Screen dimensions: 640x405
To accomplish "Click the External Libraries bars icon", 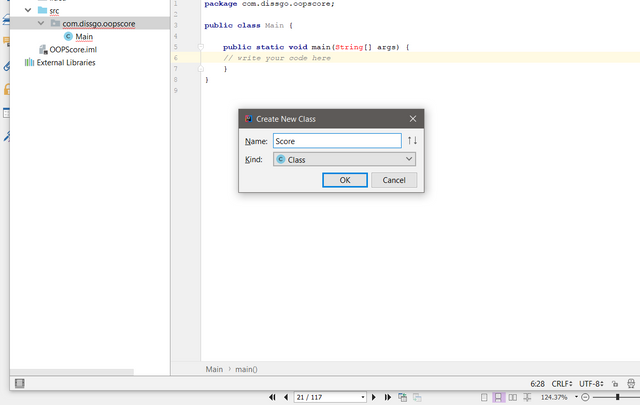I will click(29, 62).
